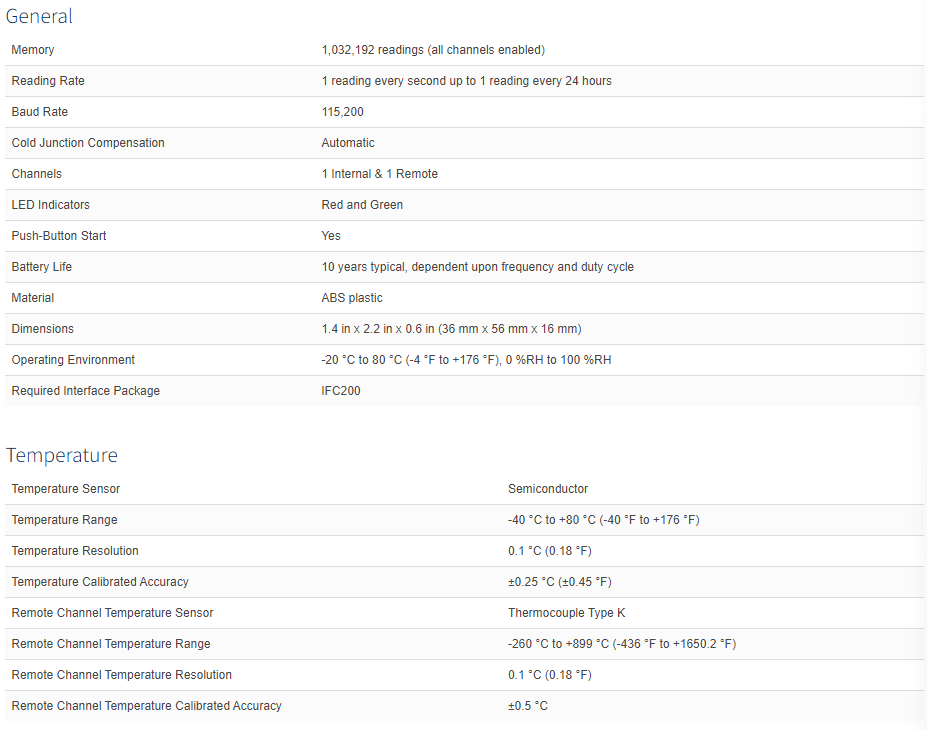Select Temperature Calibrated Accuracy label
This screenshot has width=927, height=730.
click(x=99, y=582)
